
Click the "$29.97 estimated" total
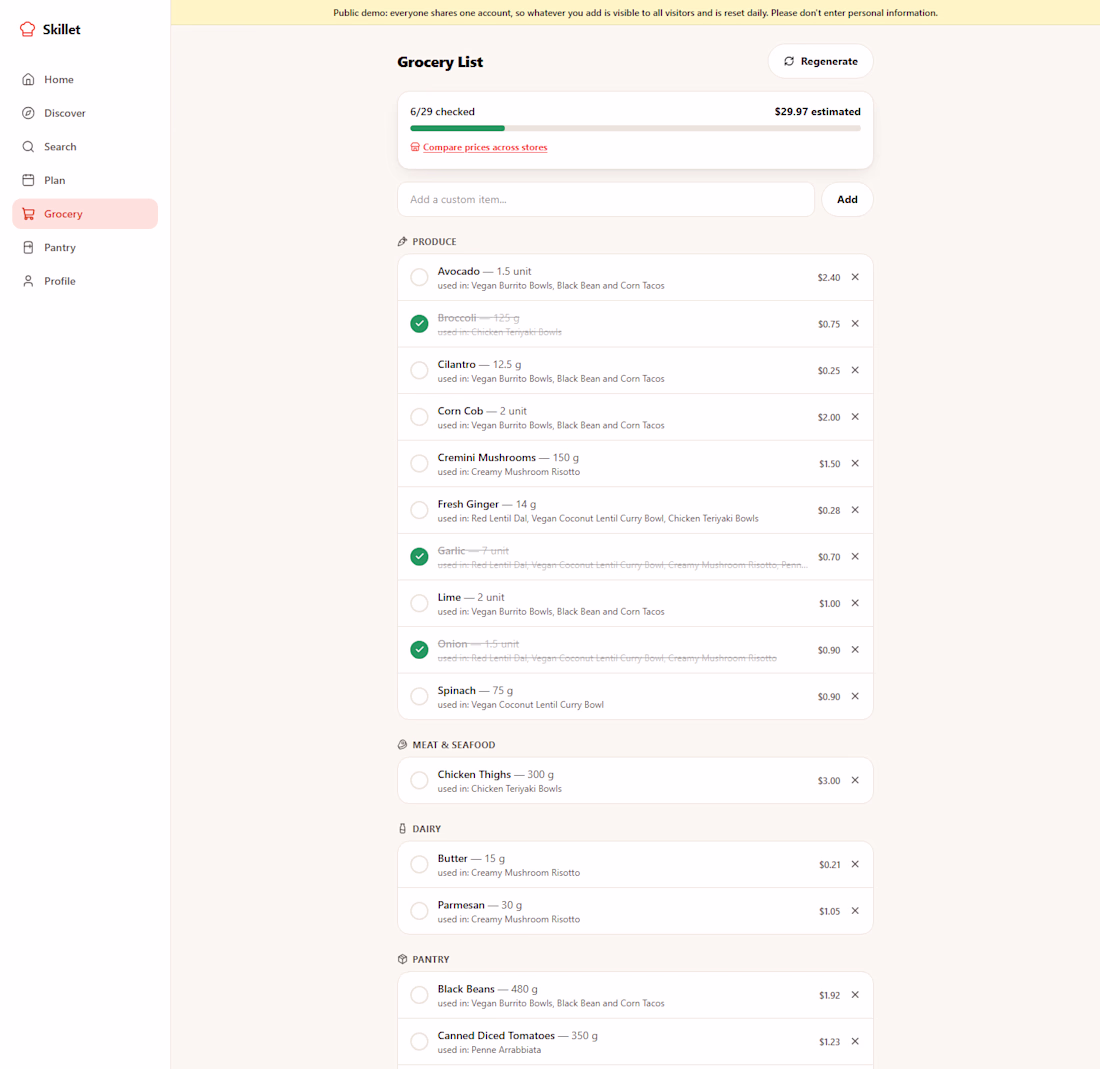click(817, 112)
